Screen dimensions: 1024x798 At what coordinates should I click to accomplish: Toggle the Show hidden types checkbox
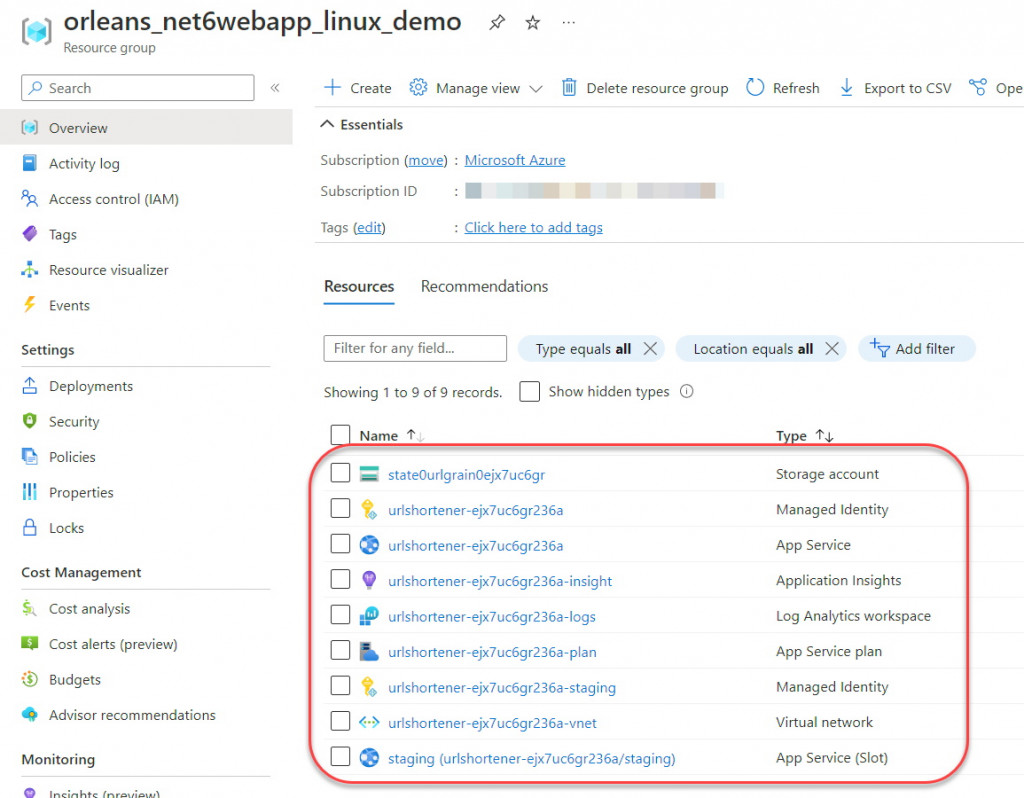530,391
